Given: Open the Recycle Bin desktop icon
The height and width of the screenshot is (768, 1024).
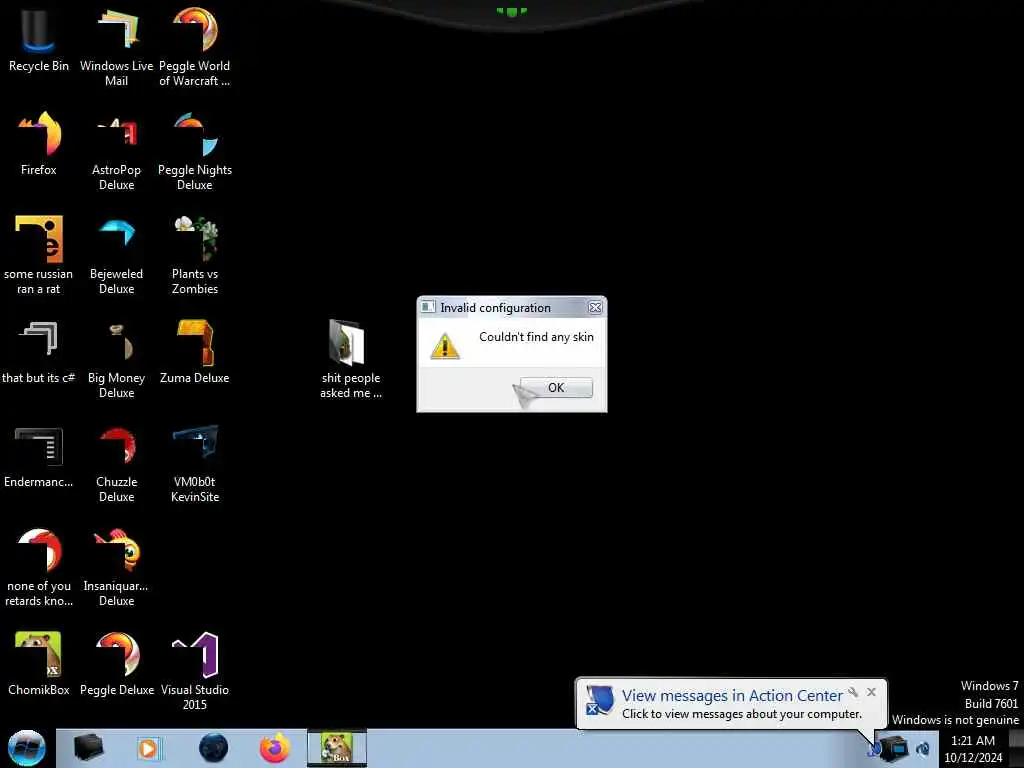Looking at the screenshot, I should tap(39, 39).
